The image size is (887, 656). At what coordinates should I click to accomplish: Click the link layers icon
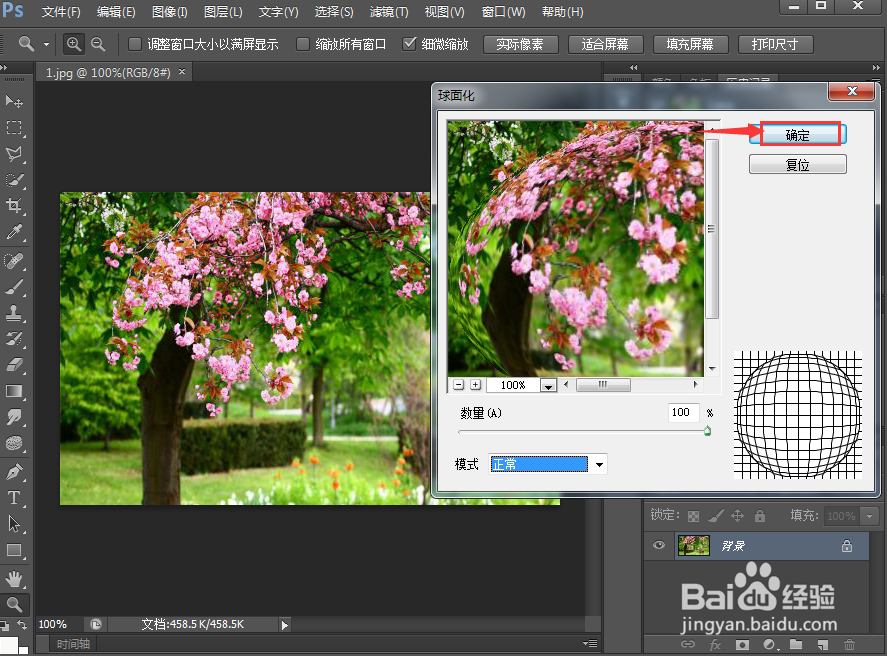(x=688, y=644)
